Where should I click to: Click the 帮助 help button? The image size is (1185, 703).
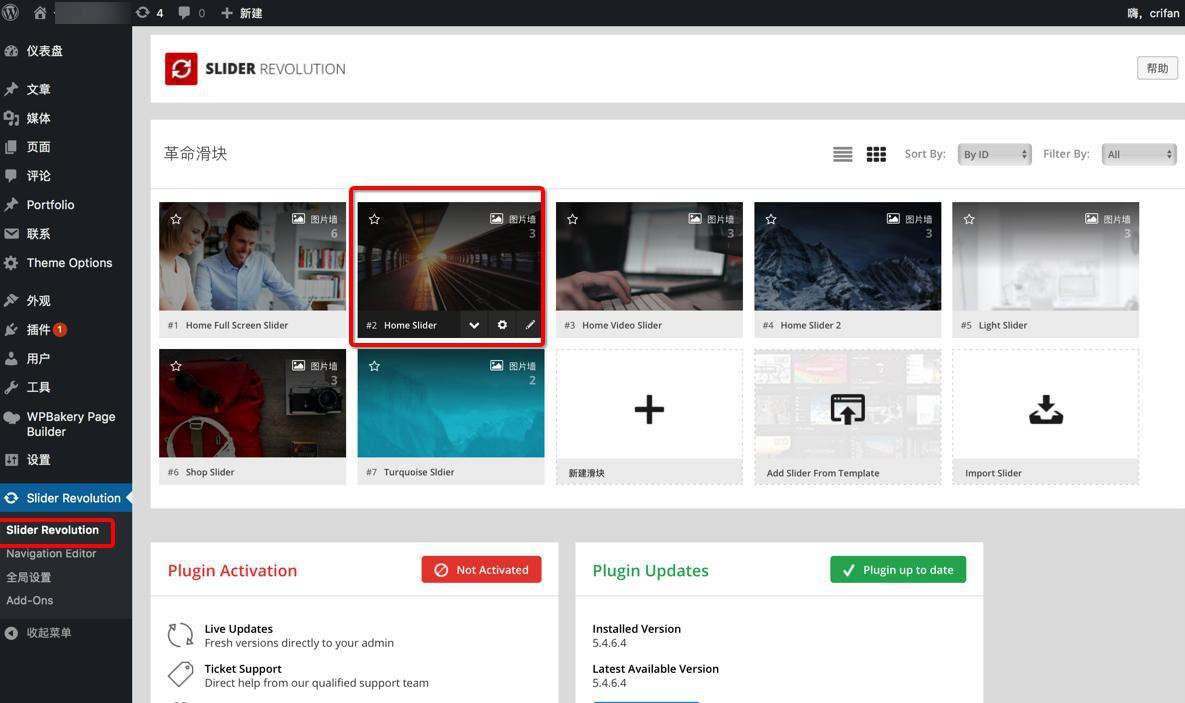[x=1157, y=68]
